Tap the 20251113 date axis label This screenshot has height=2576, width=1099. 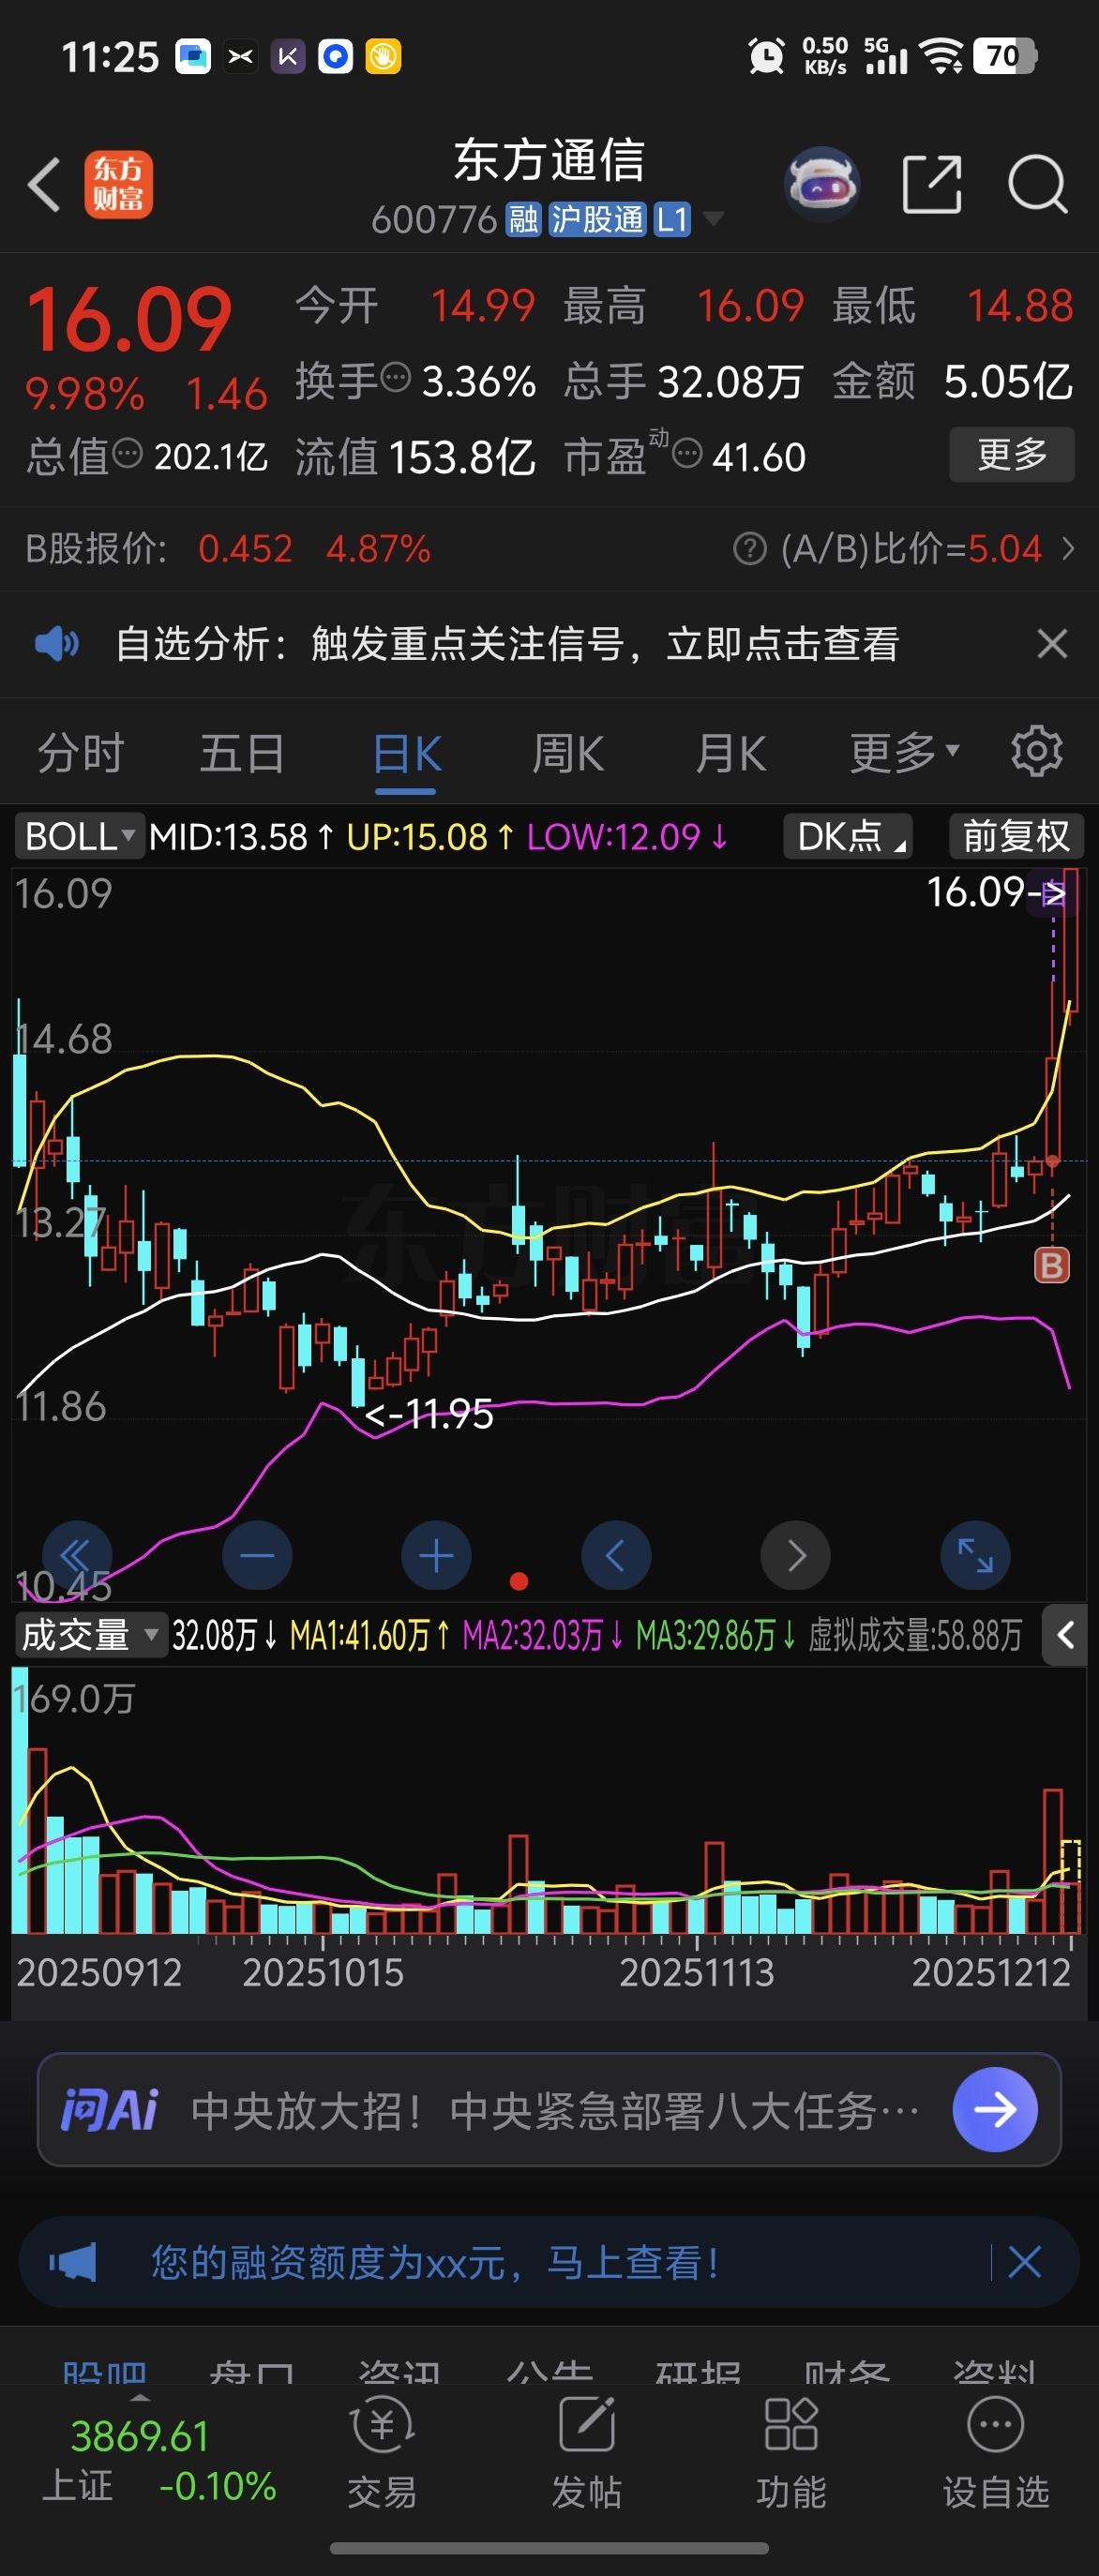click(x=696, y=1971)
